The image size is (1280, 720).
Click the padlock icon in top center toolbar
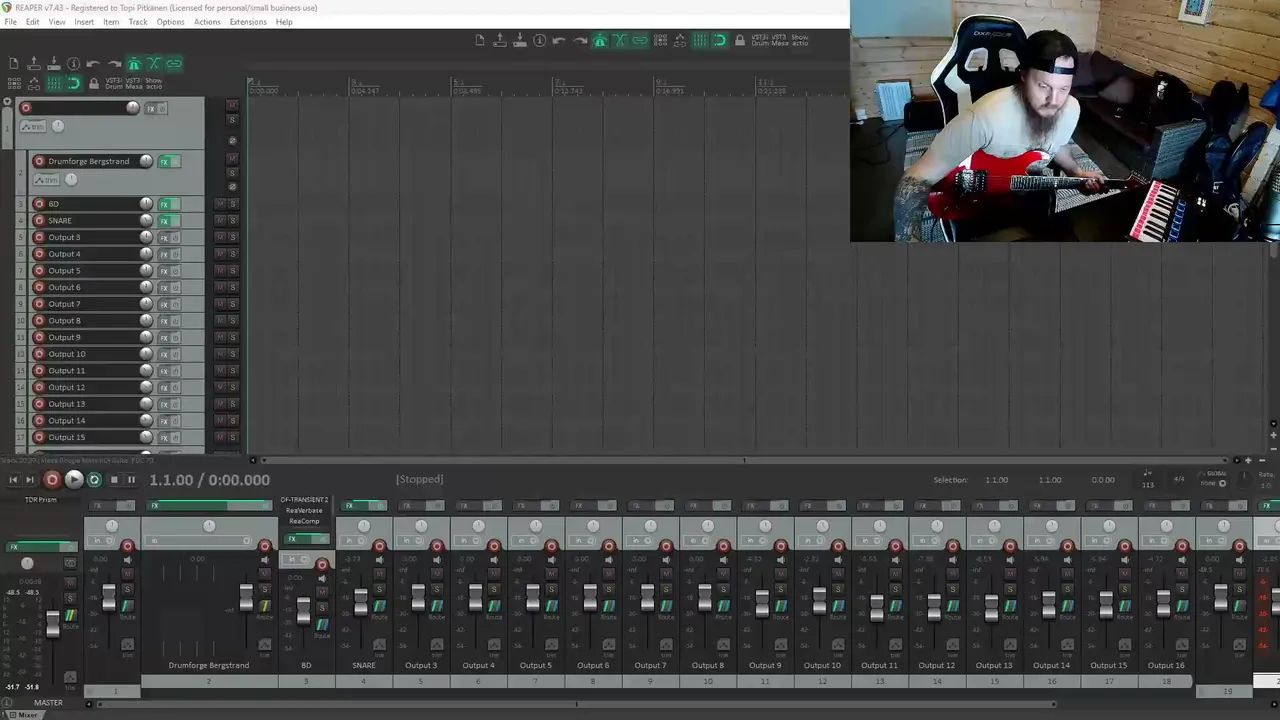[740, 40]
